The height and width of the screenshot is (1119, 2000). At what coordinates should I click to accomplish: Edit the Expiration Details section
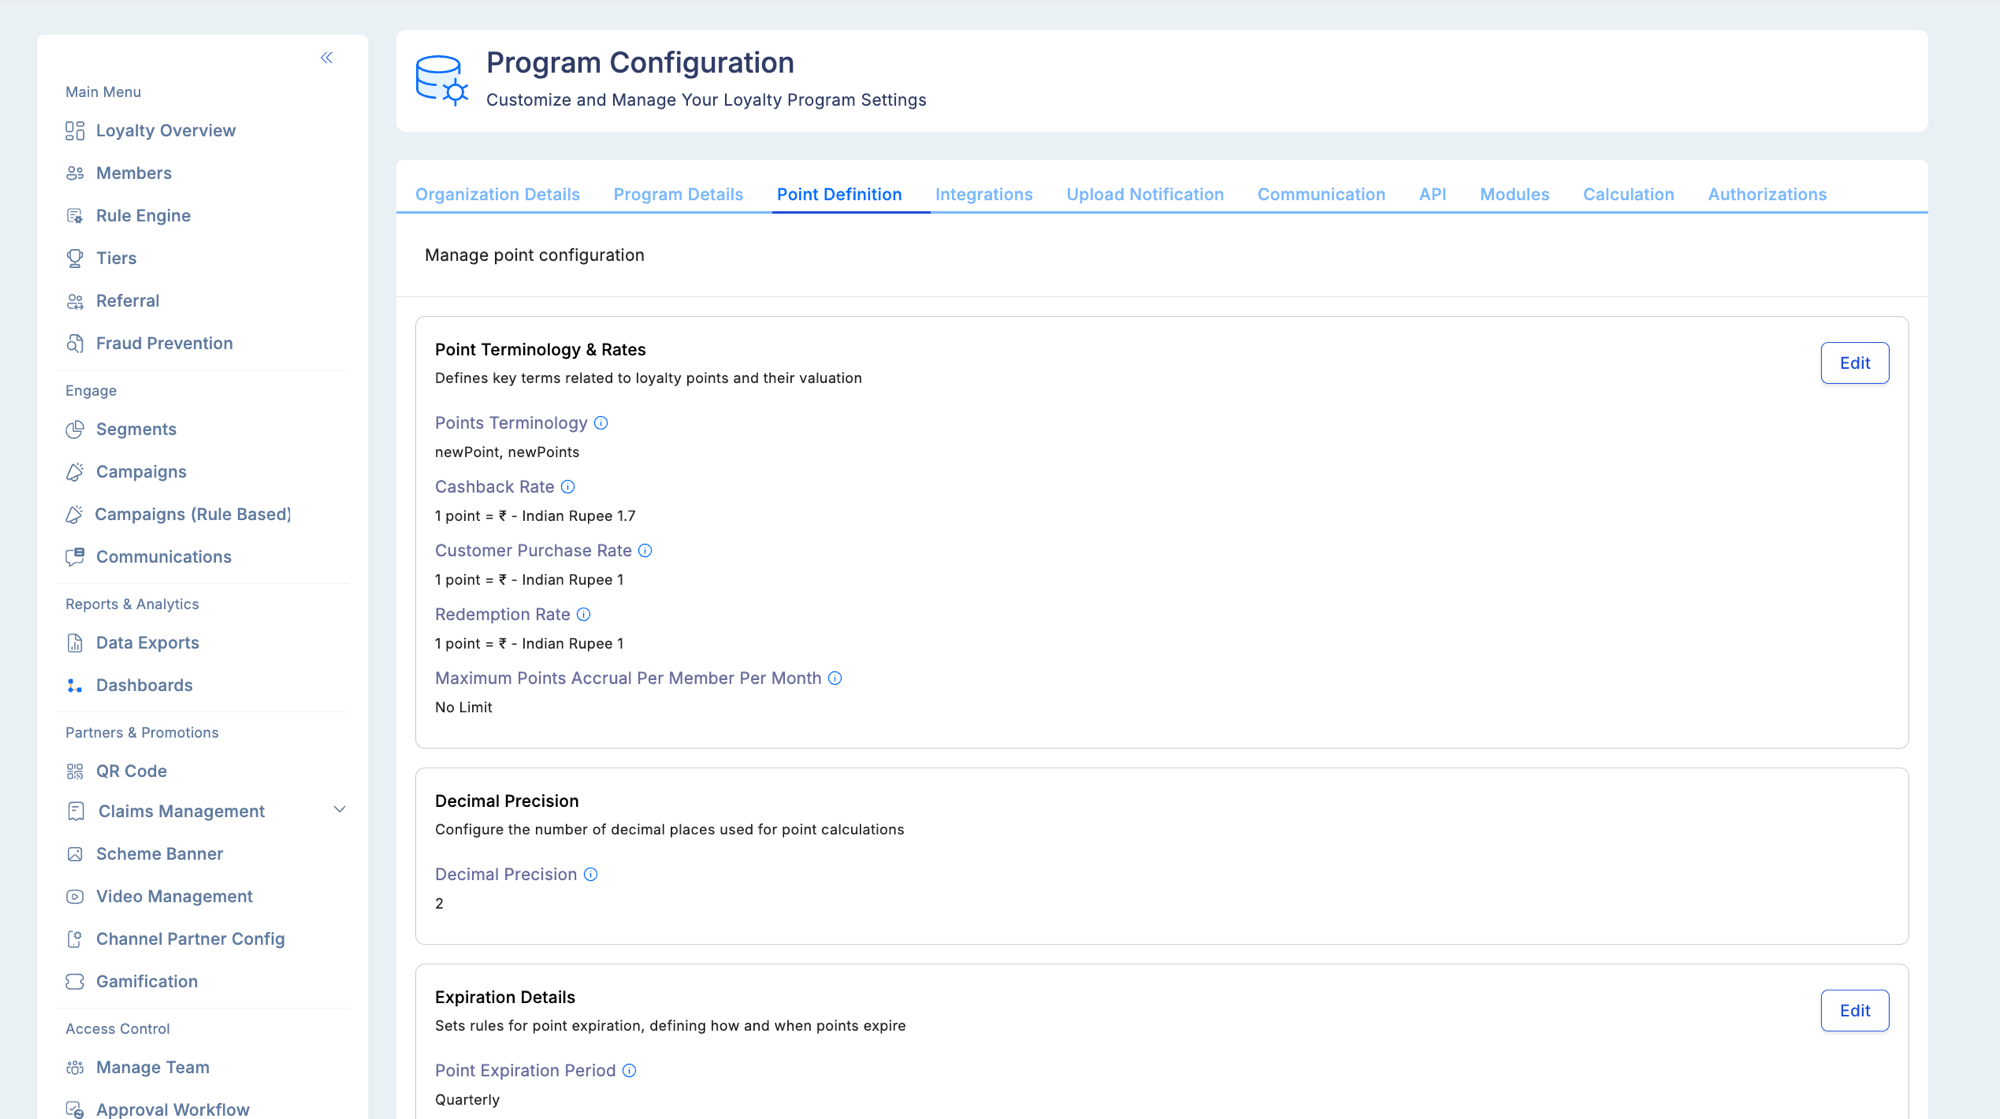click(x=1854, y=1010)
